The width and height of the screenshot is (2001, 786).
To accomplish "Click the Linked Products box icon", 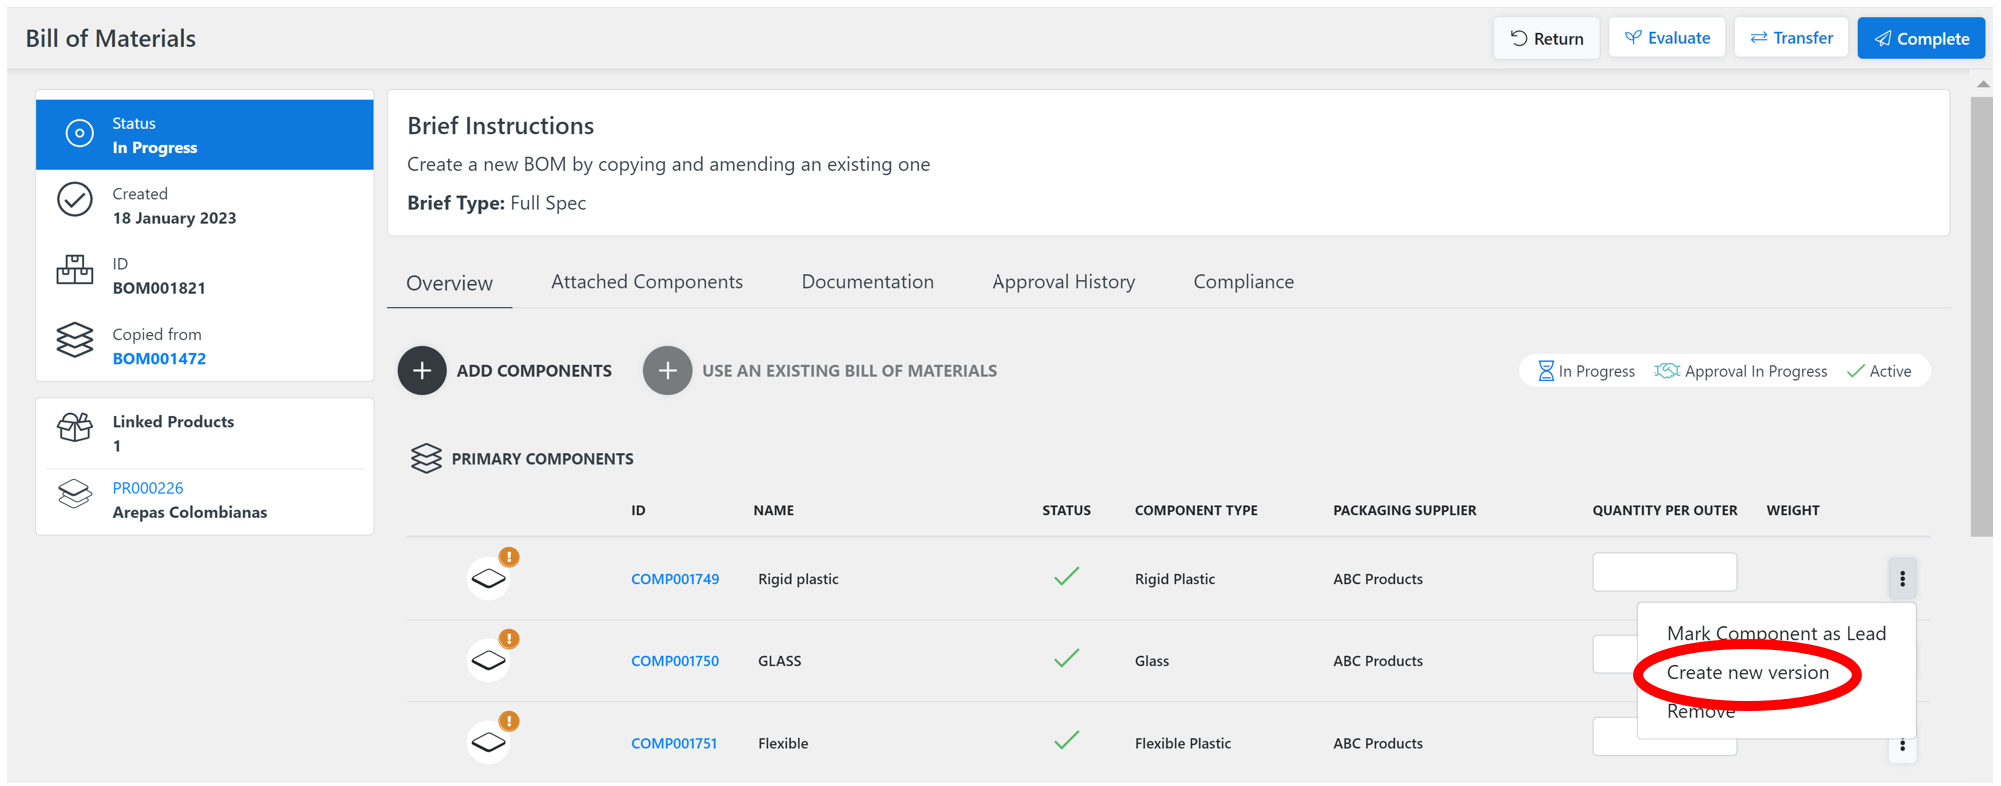I will (x=75, y=427).
